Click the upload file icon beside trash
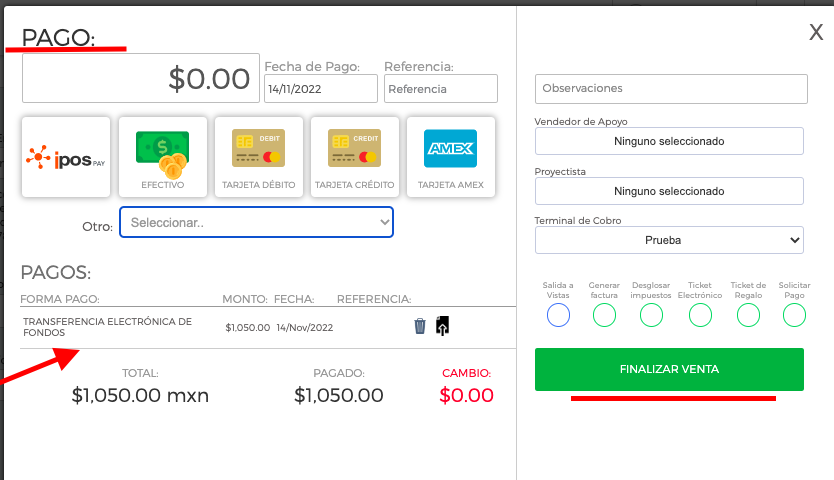The height and width of the screenshot is (480, 834). pyautogui.click(x=442, y=326)
